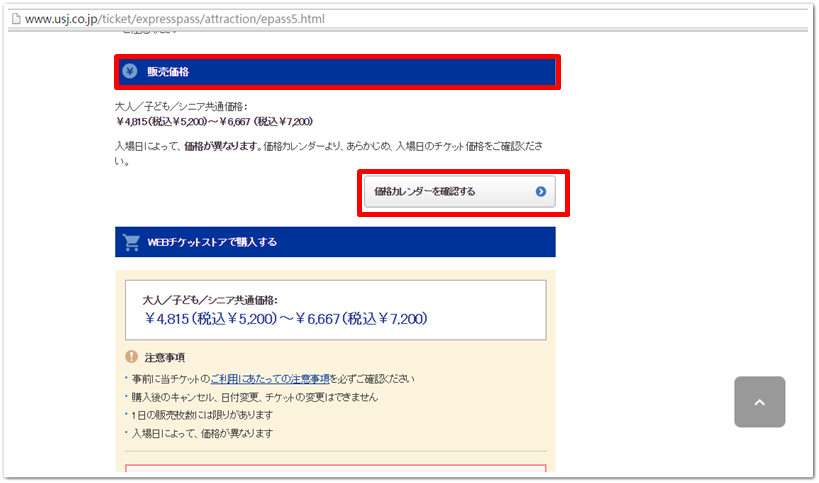Screen dimensions: 819x483
Task: Click the 販売価格 section header text
Action: pos(168,72)
